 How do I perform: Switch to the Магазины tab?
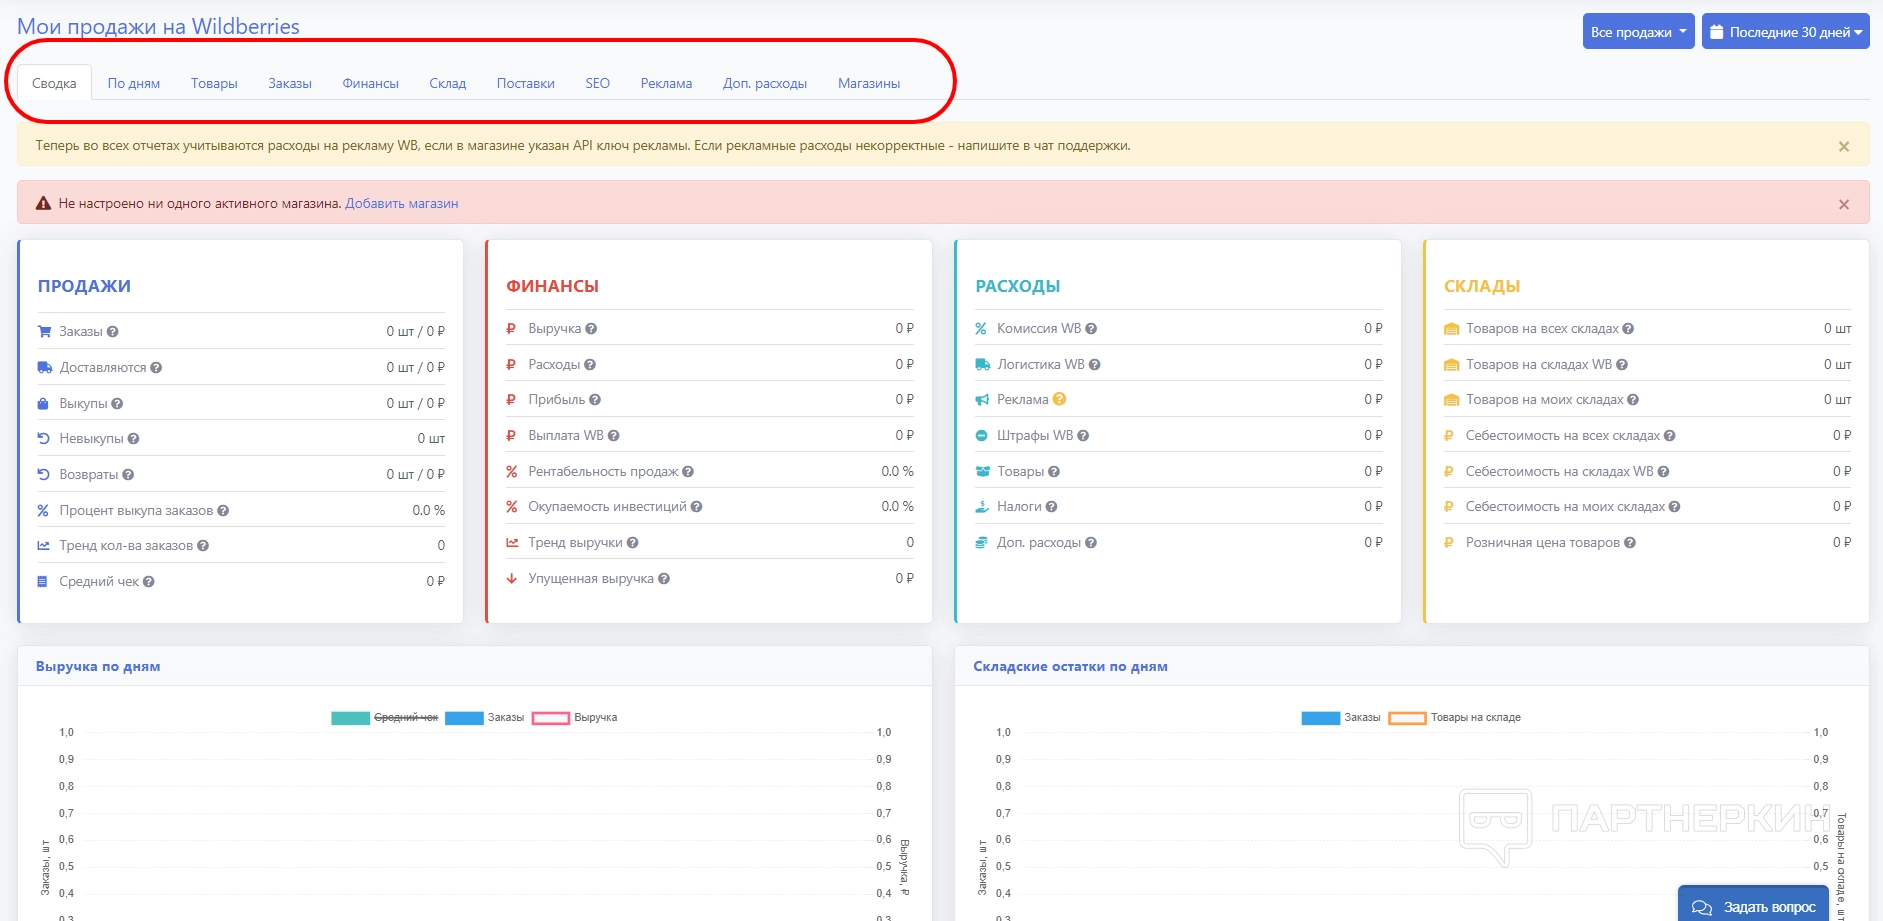(x=869, y=83)
